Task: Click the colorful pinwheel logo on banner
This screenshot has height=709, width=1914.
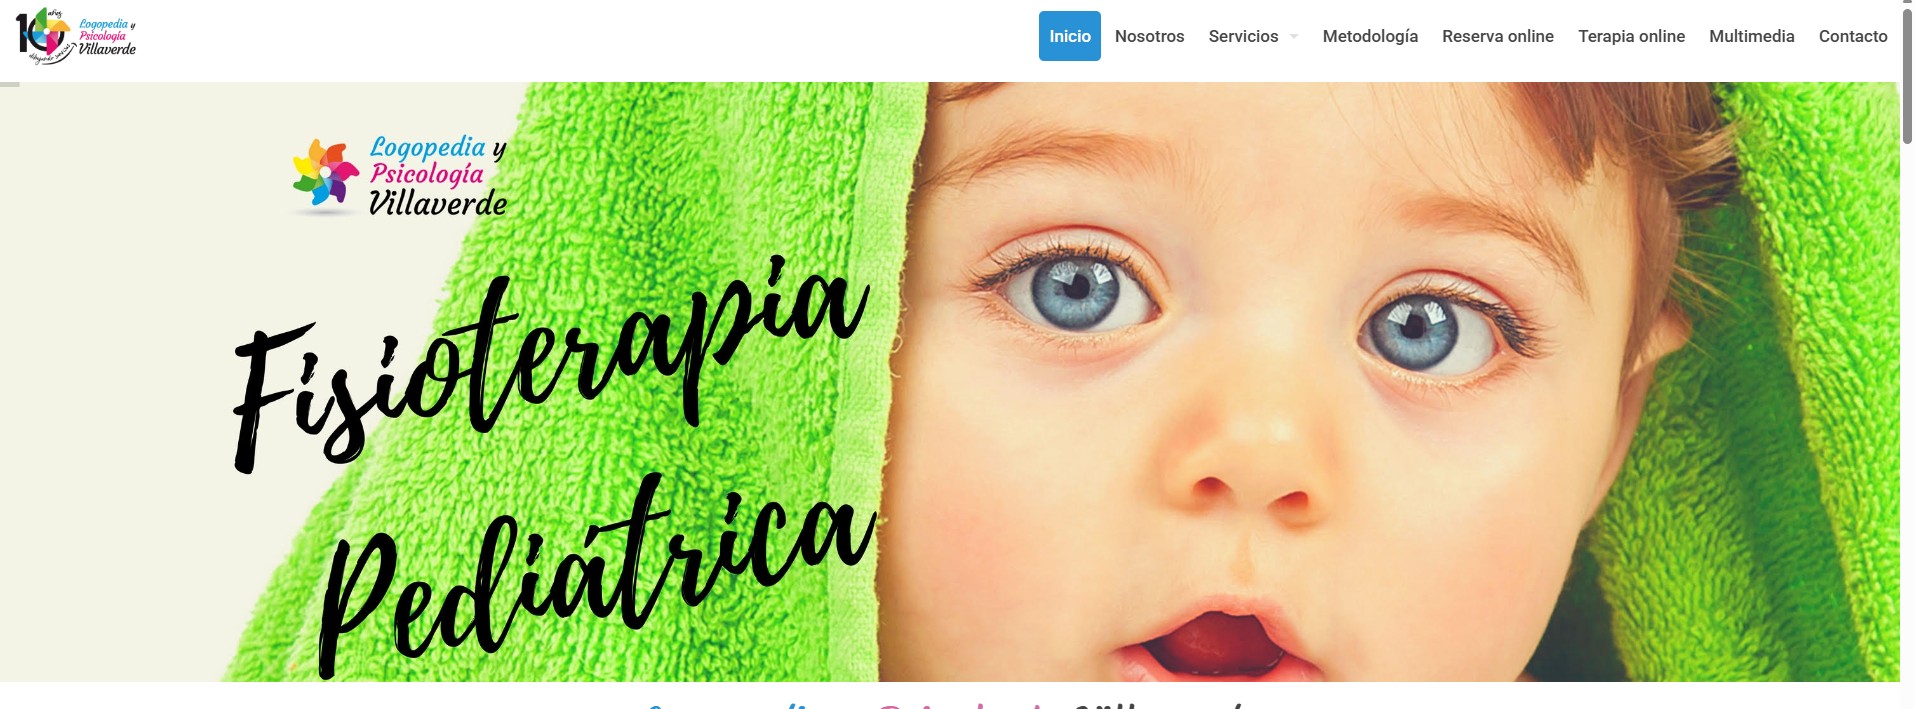Action: (325, 173)
